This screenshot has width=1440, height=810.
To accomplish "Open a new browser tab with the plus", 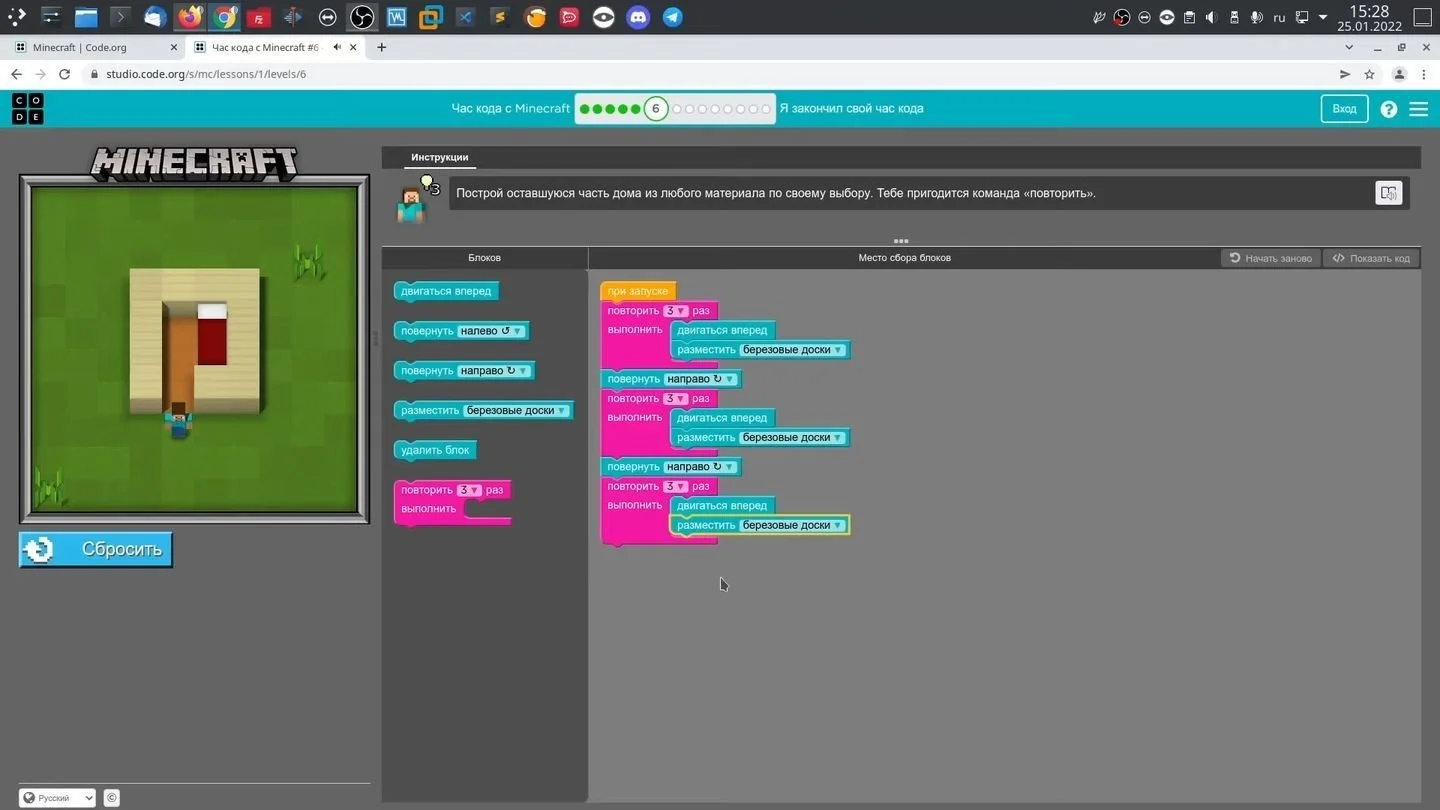I will (x=381, y=47).
